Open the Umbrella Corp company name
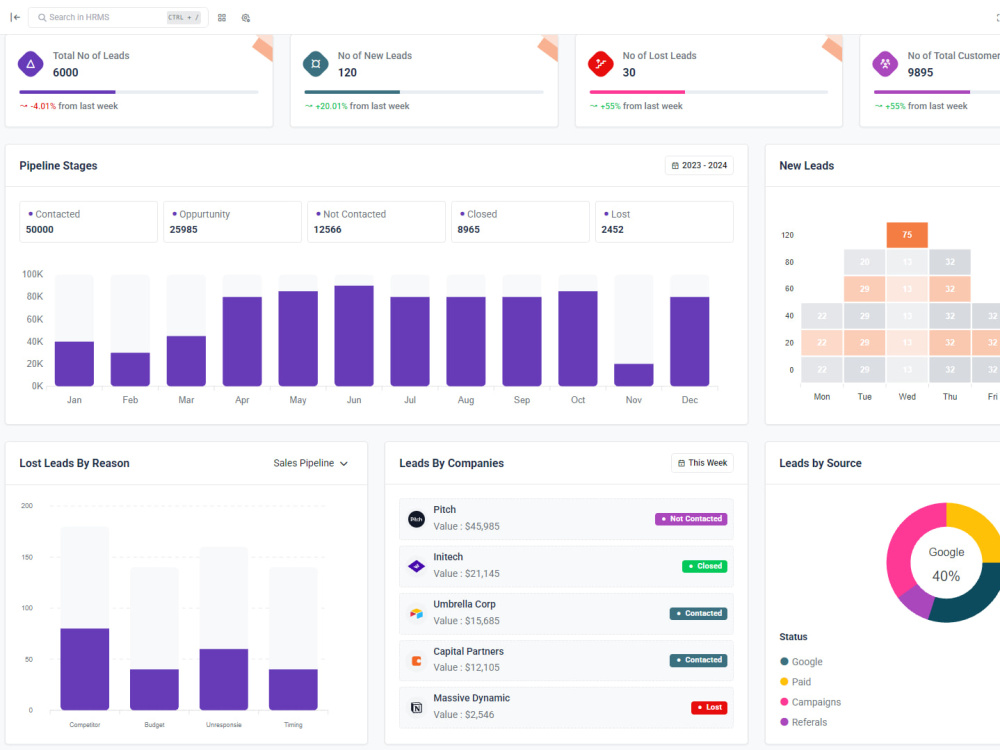Viewport: 1000px width, 750px height. click(464, 604)
